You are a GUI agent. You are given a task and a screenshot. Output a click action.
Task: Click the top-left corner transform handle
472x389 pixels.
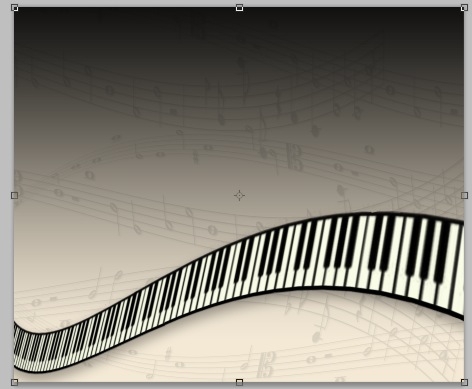point(15,8)
